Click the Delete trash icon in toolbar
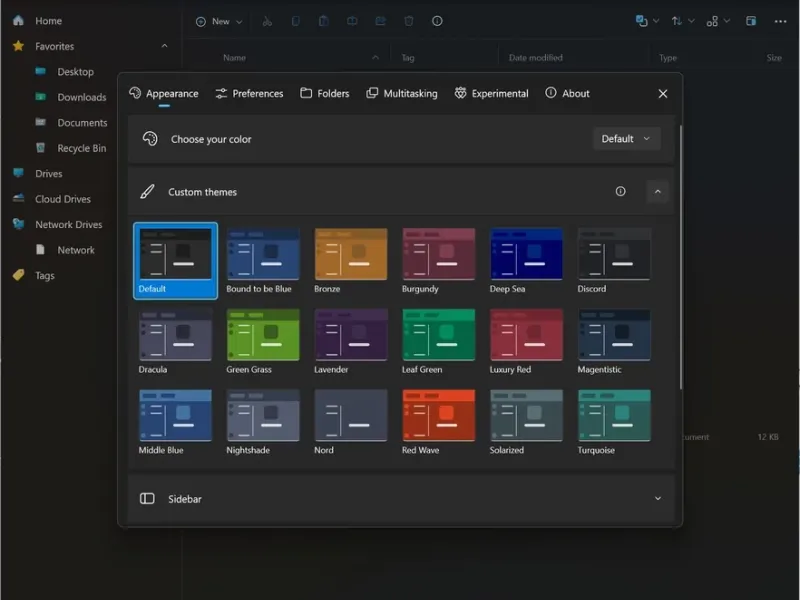The image size is (800, 600). coord(409,21)
